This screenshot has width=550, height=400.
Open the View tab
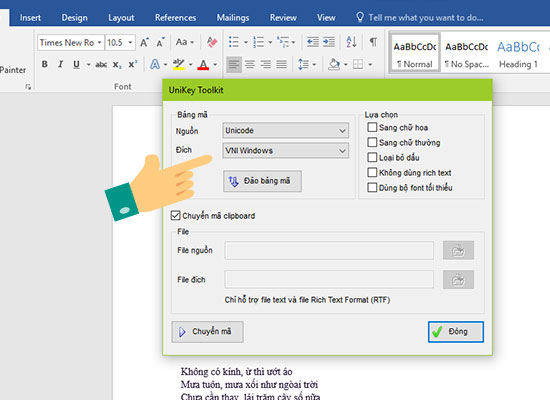pos(326,18)
